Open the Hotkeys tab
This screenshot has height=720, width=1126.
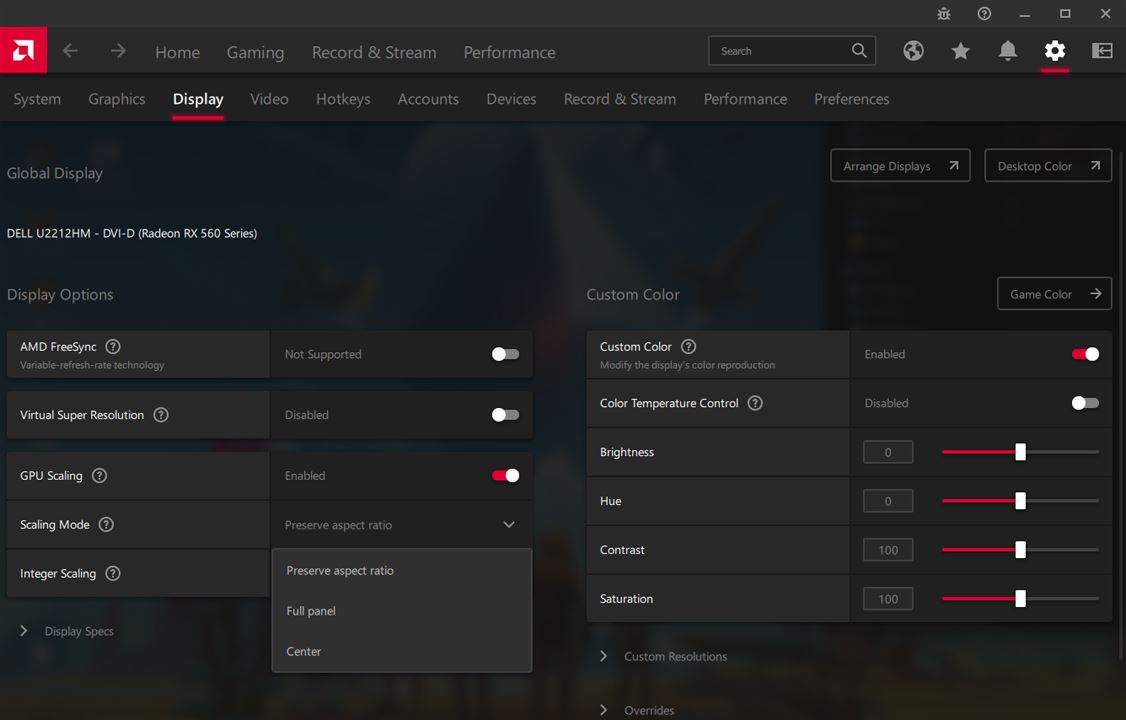point(343,99)
